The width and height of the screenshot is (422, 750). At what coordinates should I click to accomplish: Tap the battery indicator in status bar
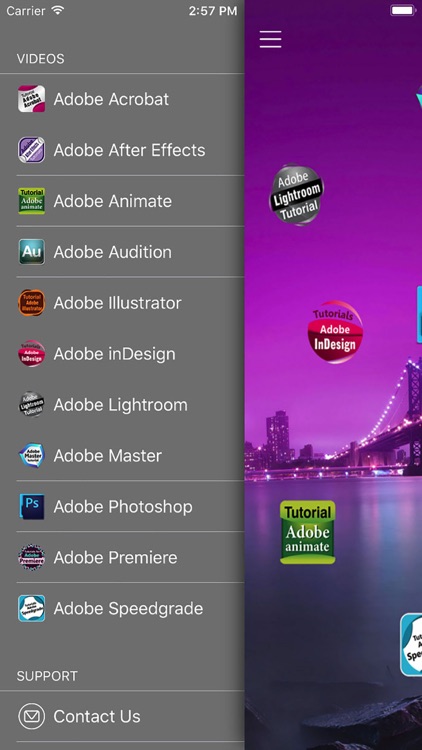coord(402,11)
